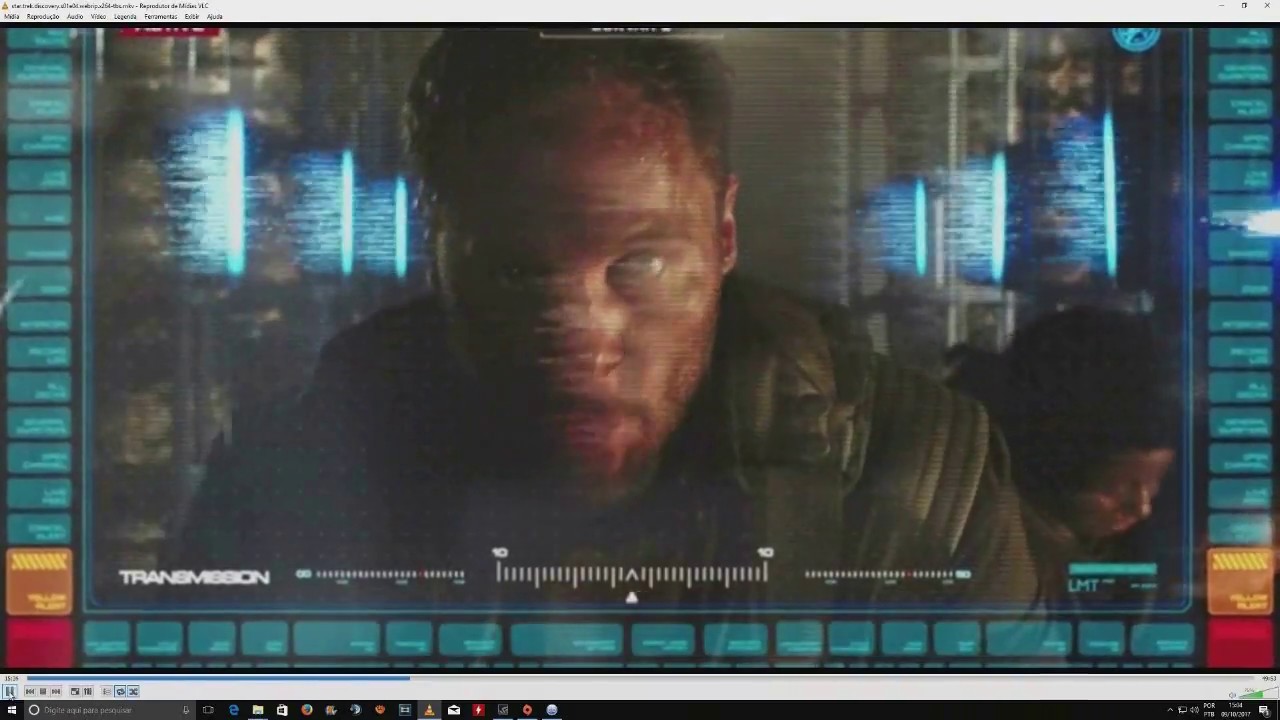
Task: Click the remaining time label
Action: point(1269,678)
